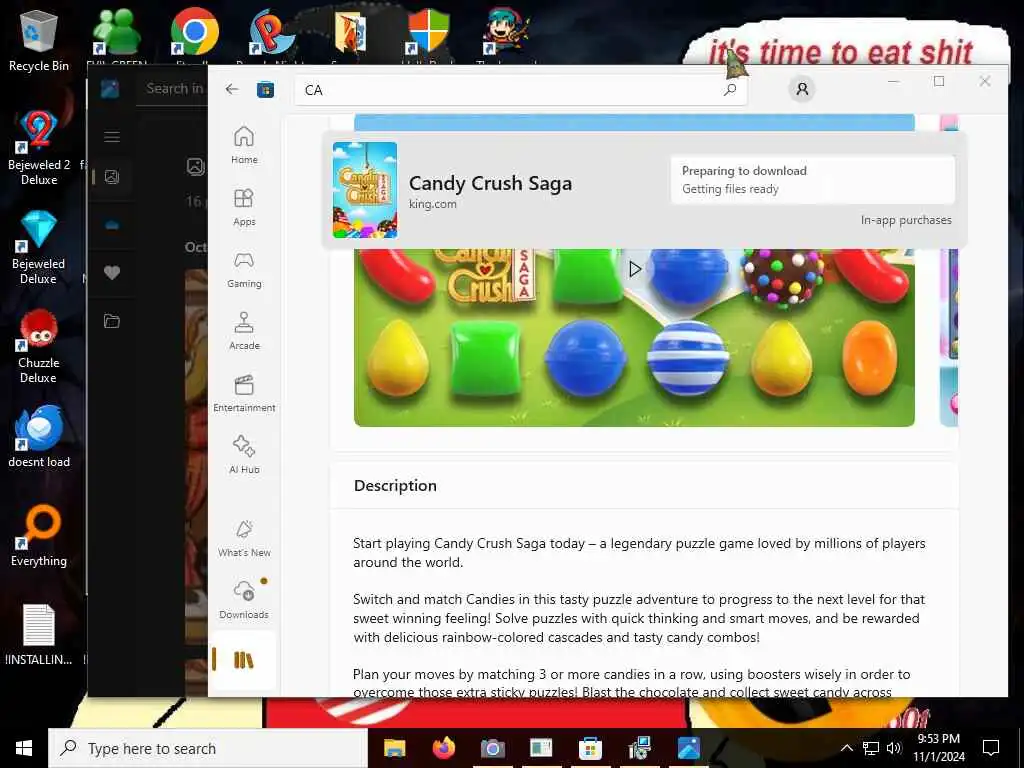Screen dimensions: 1024x768
Task: Open the notification center icon
Action: point(991,748)
